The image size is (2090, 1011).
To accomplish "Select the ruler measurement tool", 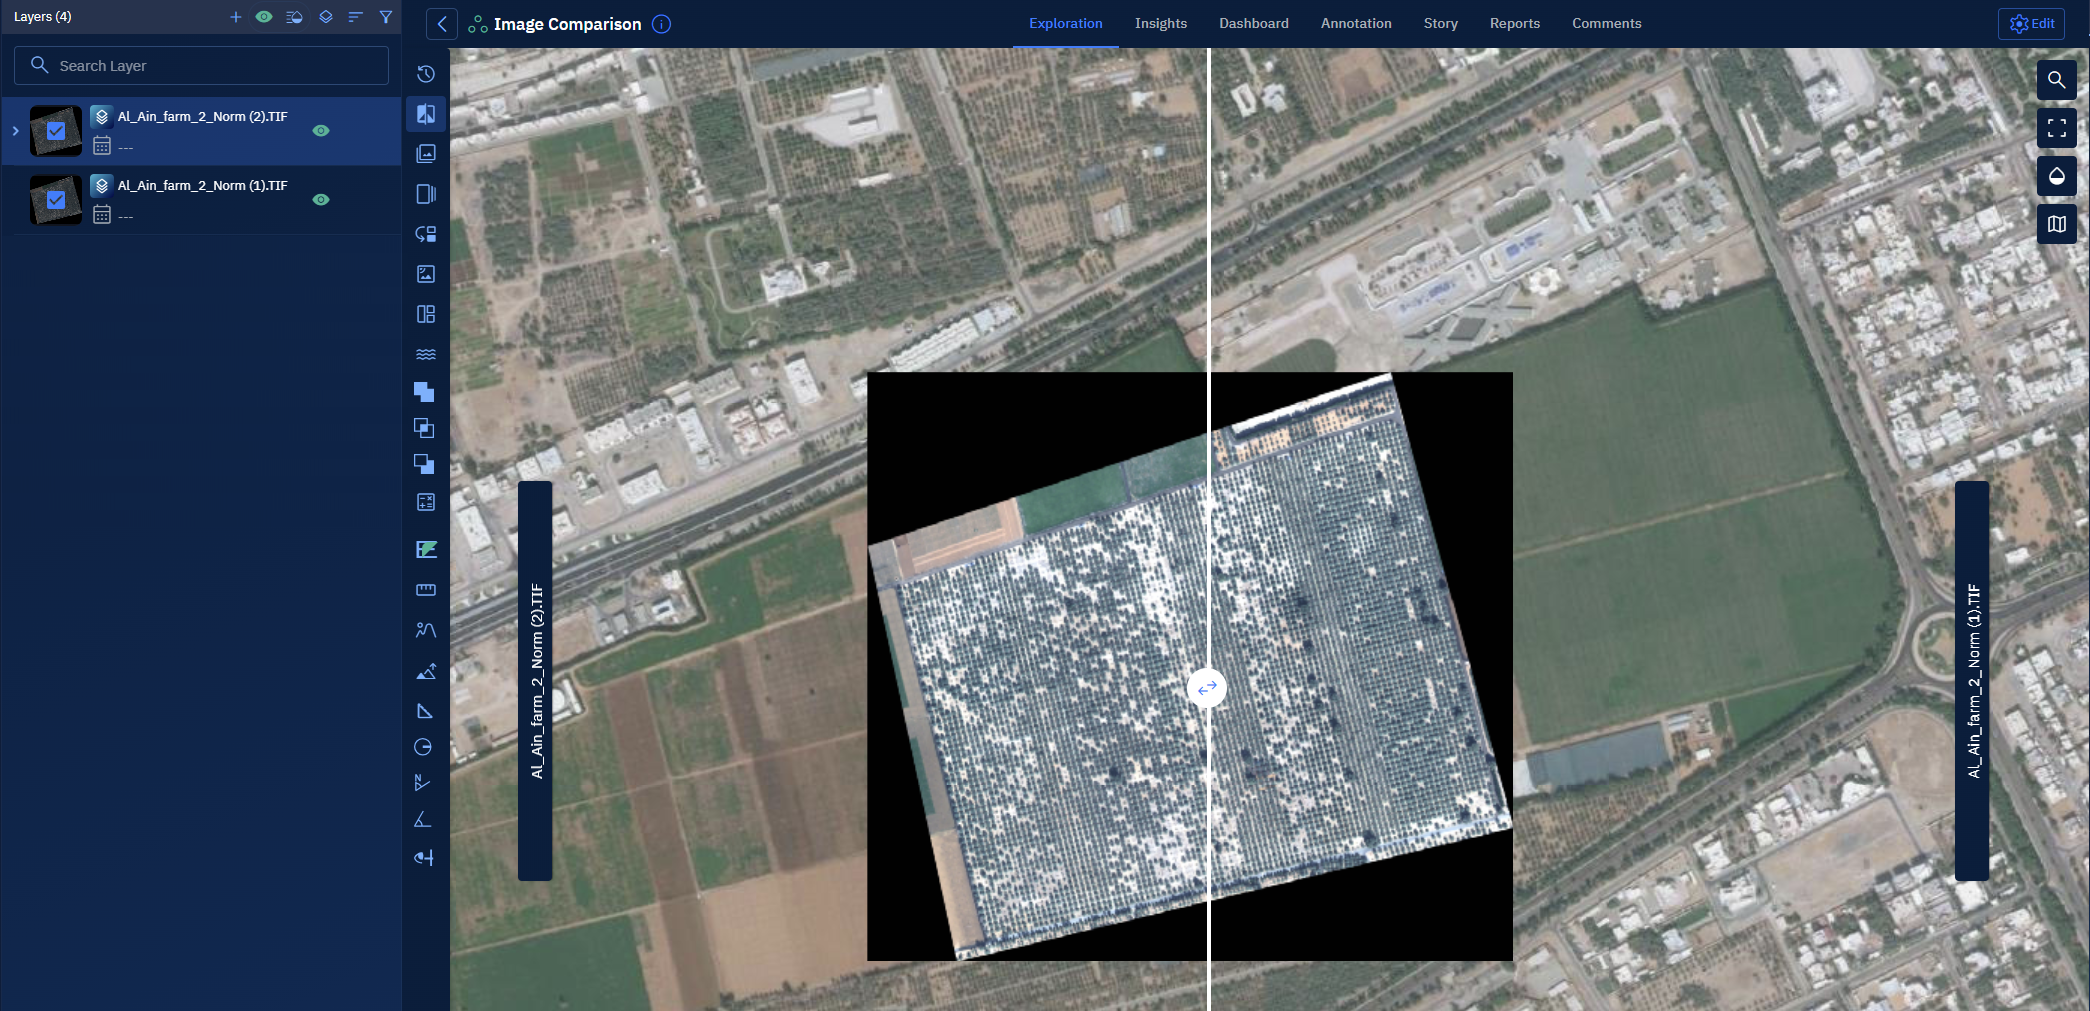I will pos(425,590).
